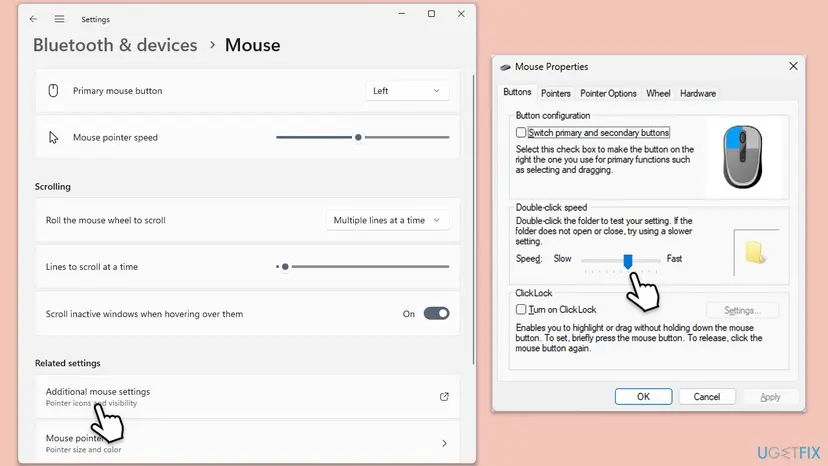Click the Pointer size and color subtitle
828x466 pixels.
[83, 450]
